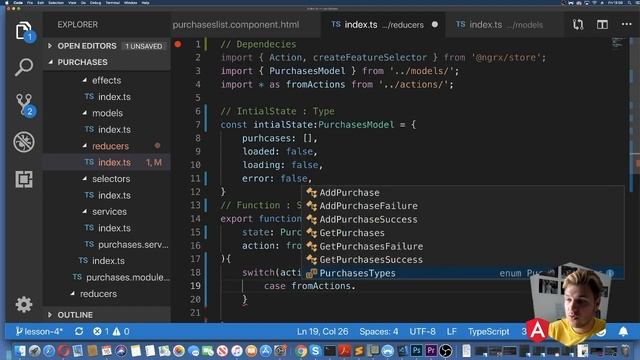Image resolution: width=640 pixels, height=360 pixels.
Task: Click the minimap preview at editor top right
Action: (618, 42)
